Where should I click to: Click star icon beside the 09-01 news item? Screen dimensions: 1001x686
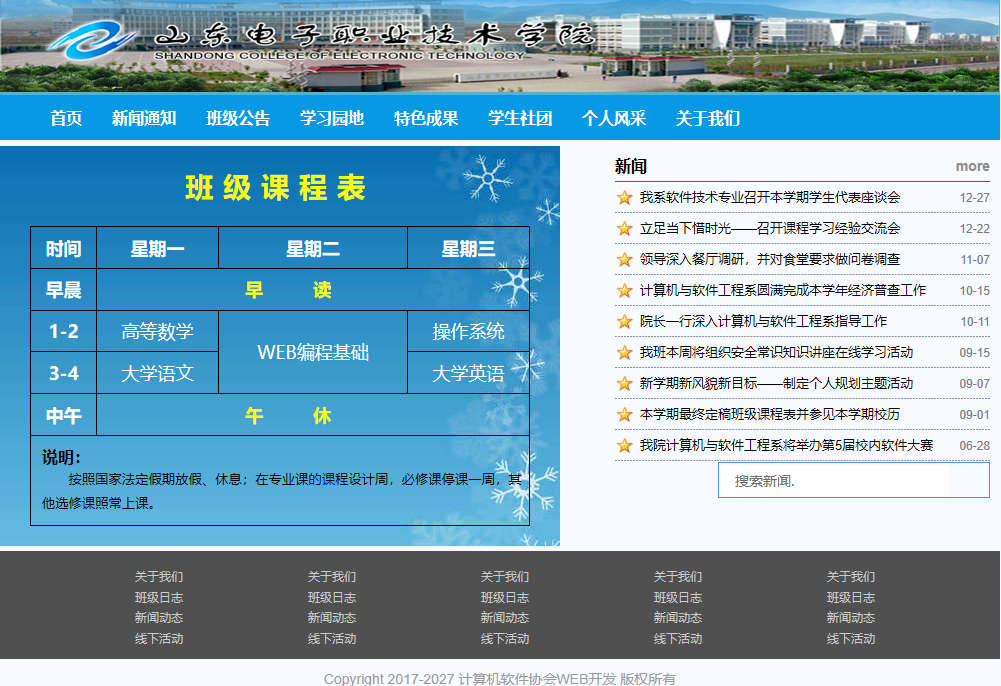click(625, 415)
